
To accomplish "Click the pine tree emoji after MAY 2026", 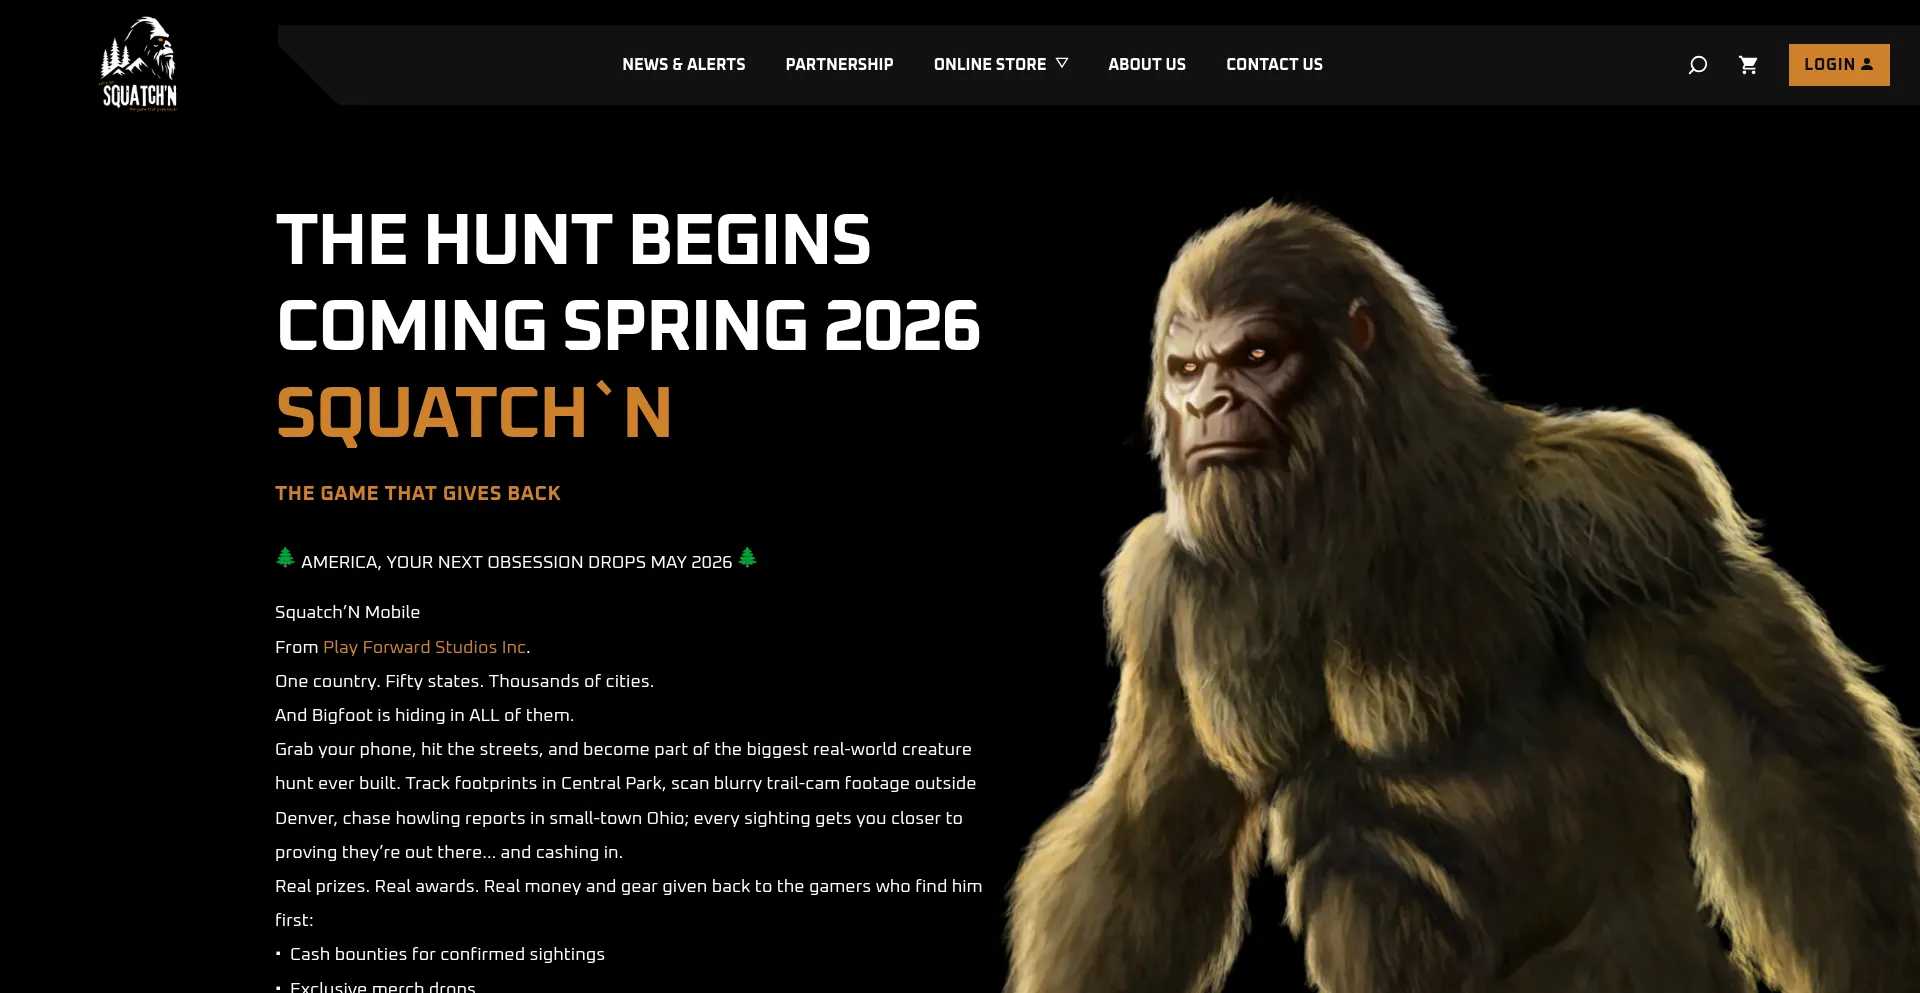I will 747,557.
